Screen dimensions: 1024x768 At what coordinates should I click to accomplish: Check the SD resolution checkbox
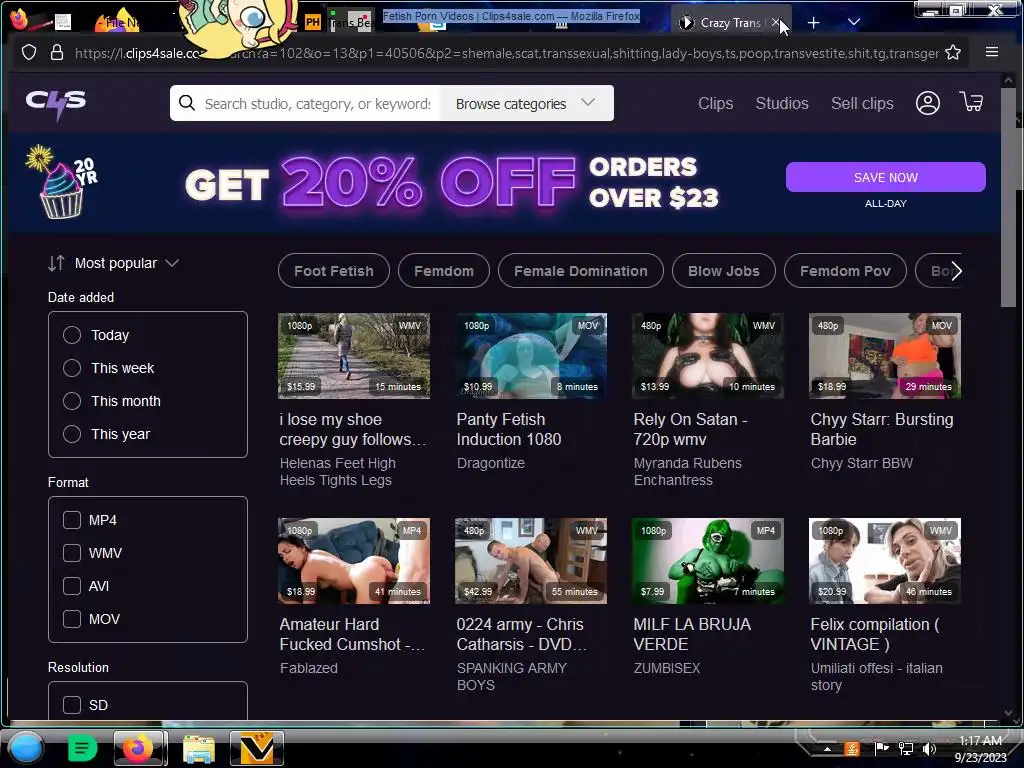point(72,705)
